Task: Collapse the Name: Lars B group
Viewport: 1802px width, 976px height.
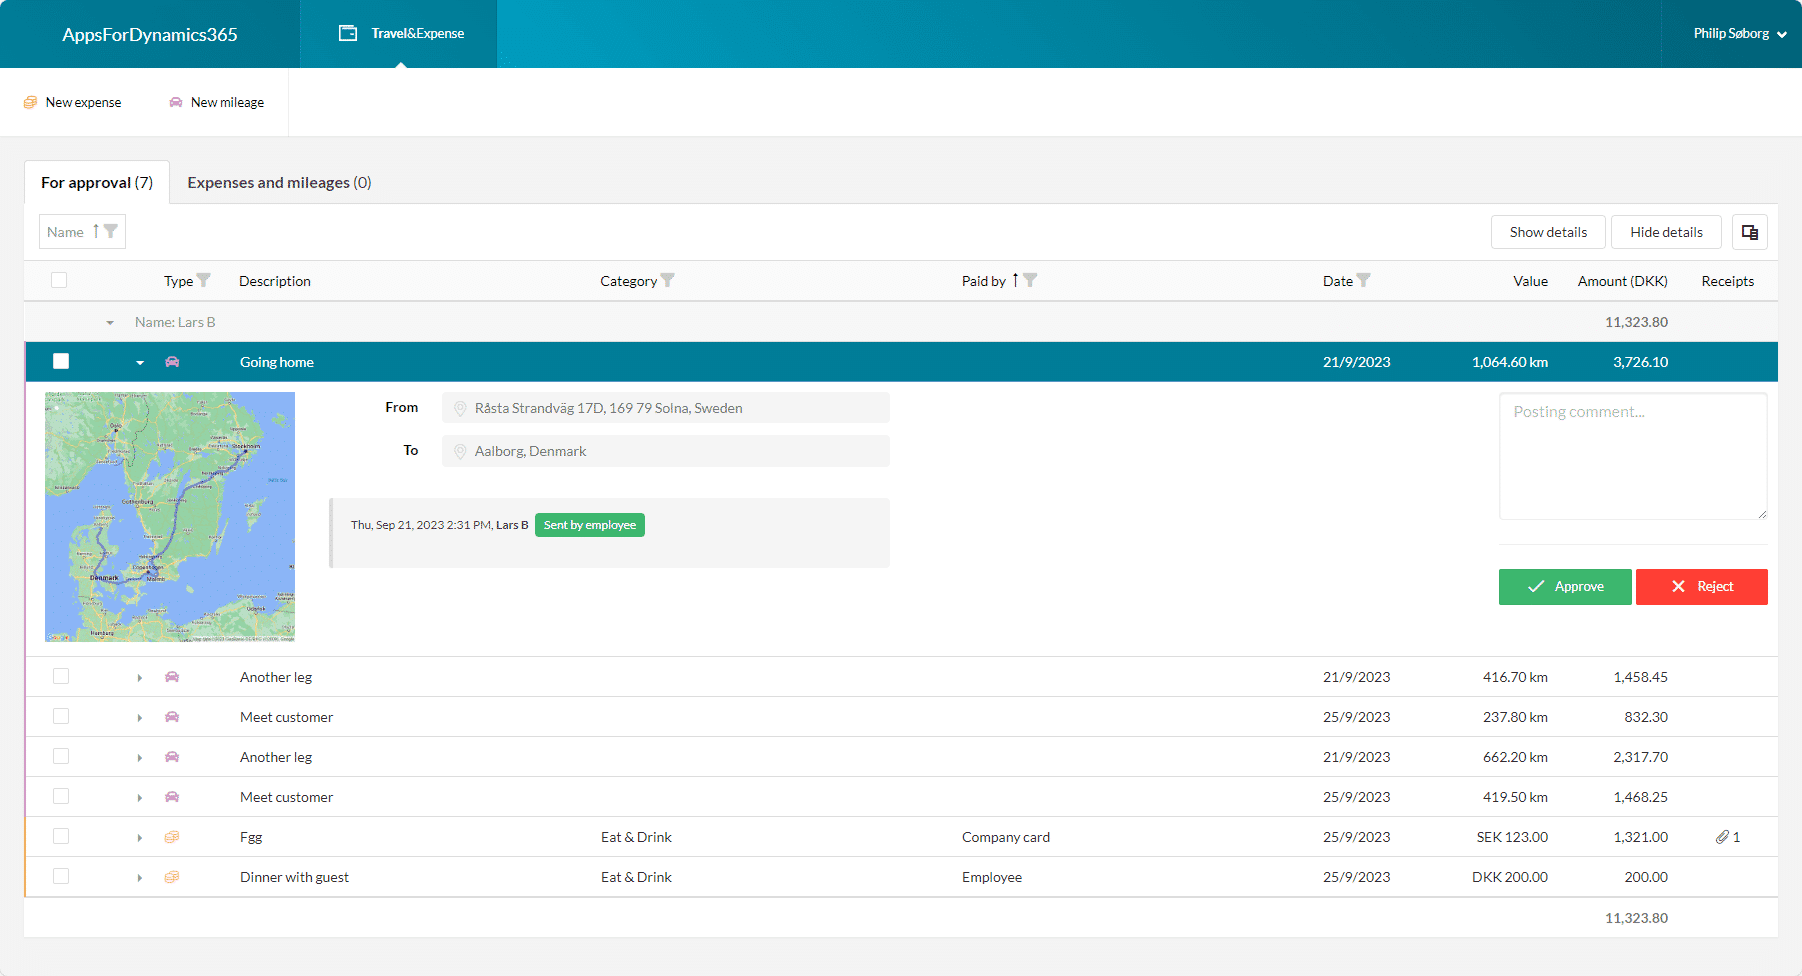Action: (110, 323)
